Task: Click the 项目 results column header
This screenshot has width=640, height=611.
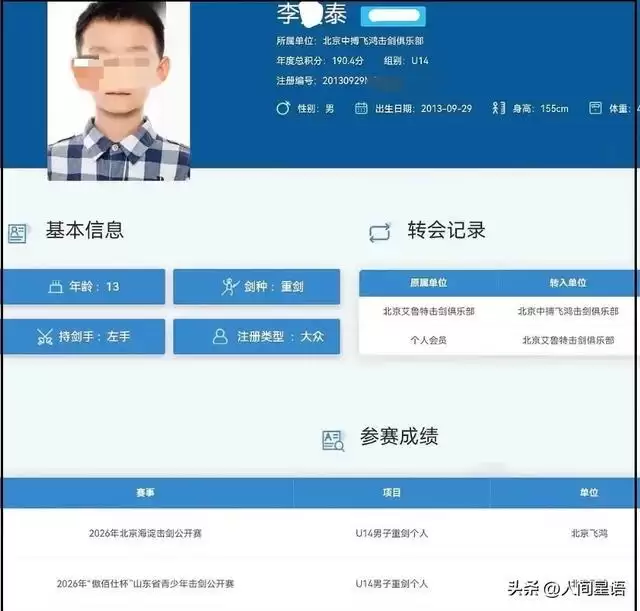Action: (391, 493)
